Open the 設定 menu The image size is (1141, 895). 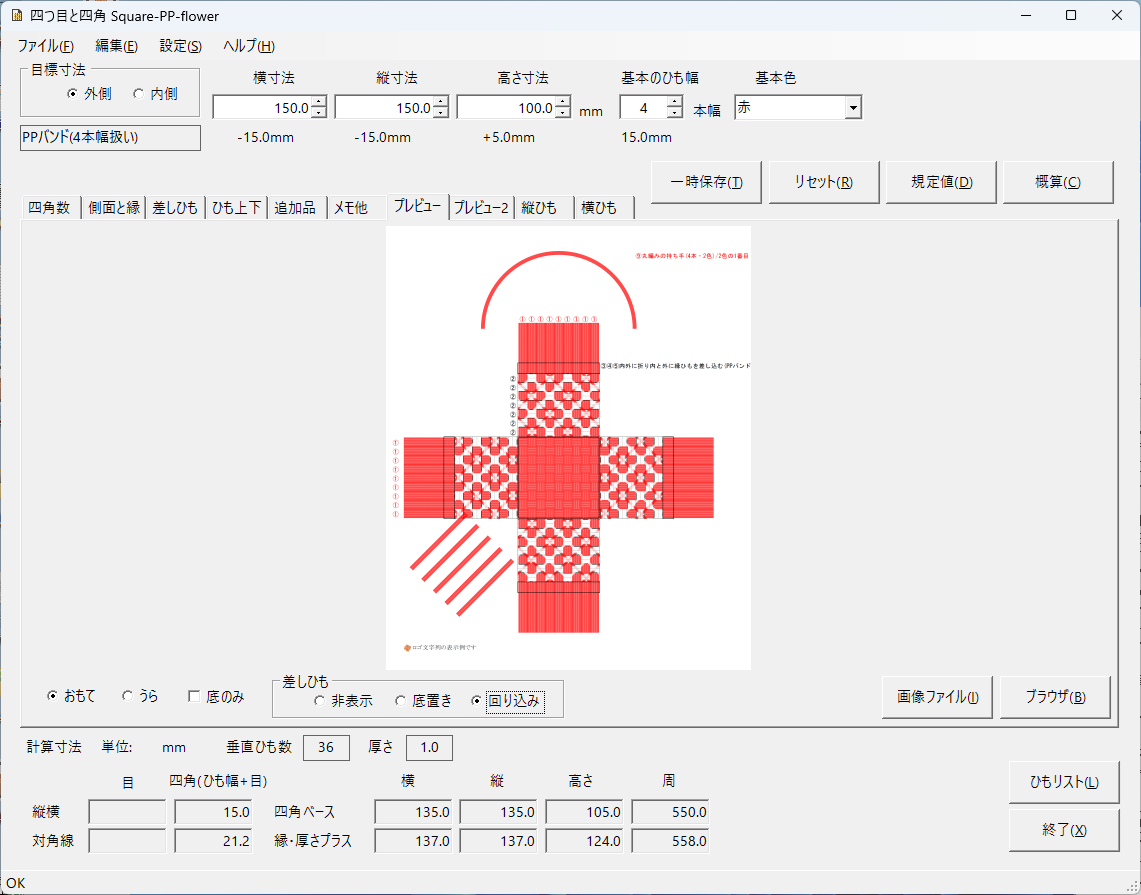[x=180, y=46]
